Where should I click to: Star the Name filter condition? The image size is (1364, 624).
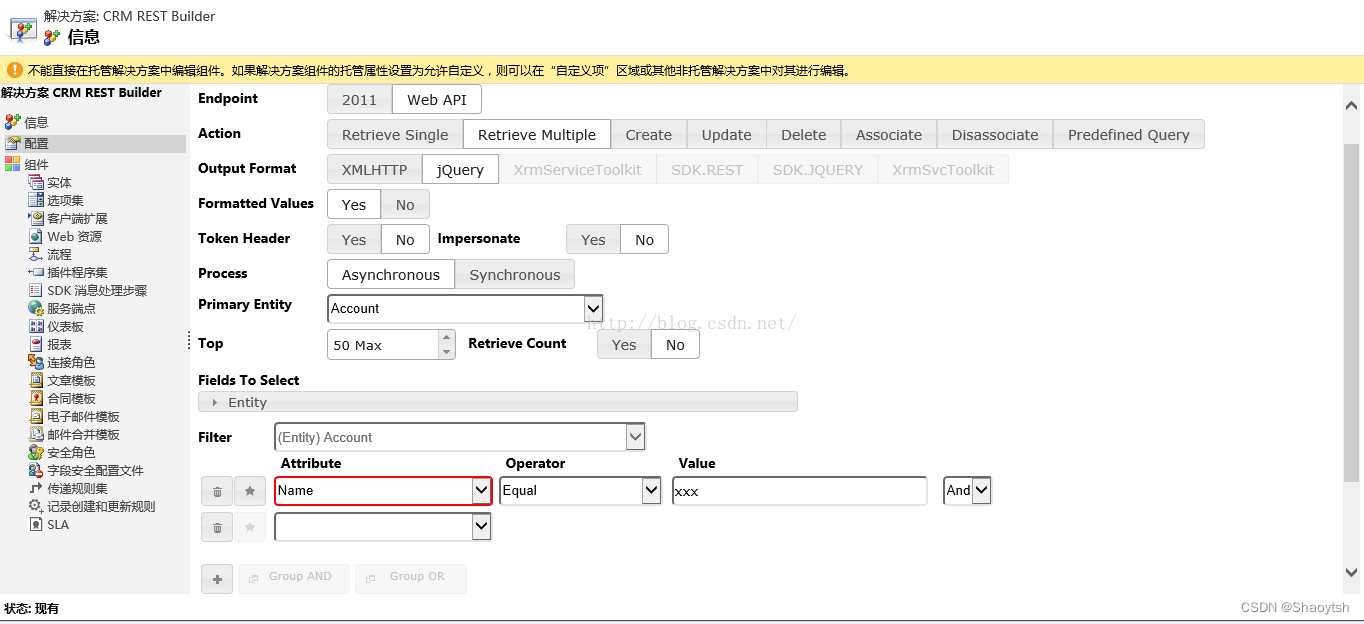(x=250, y=491)
